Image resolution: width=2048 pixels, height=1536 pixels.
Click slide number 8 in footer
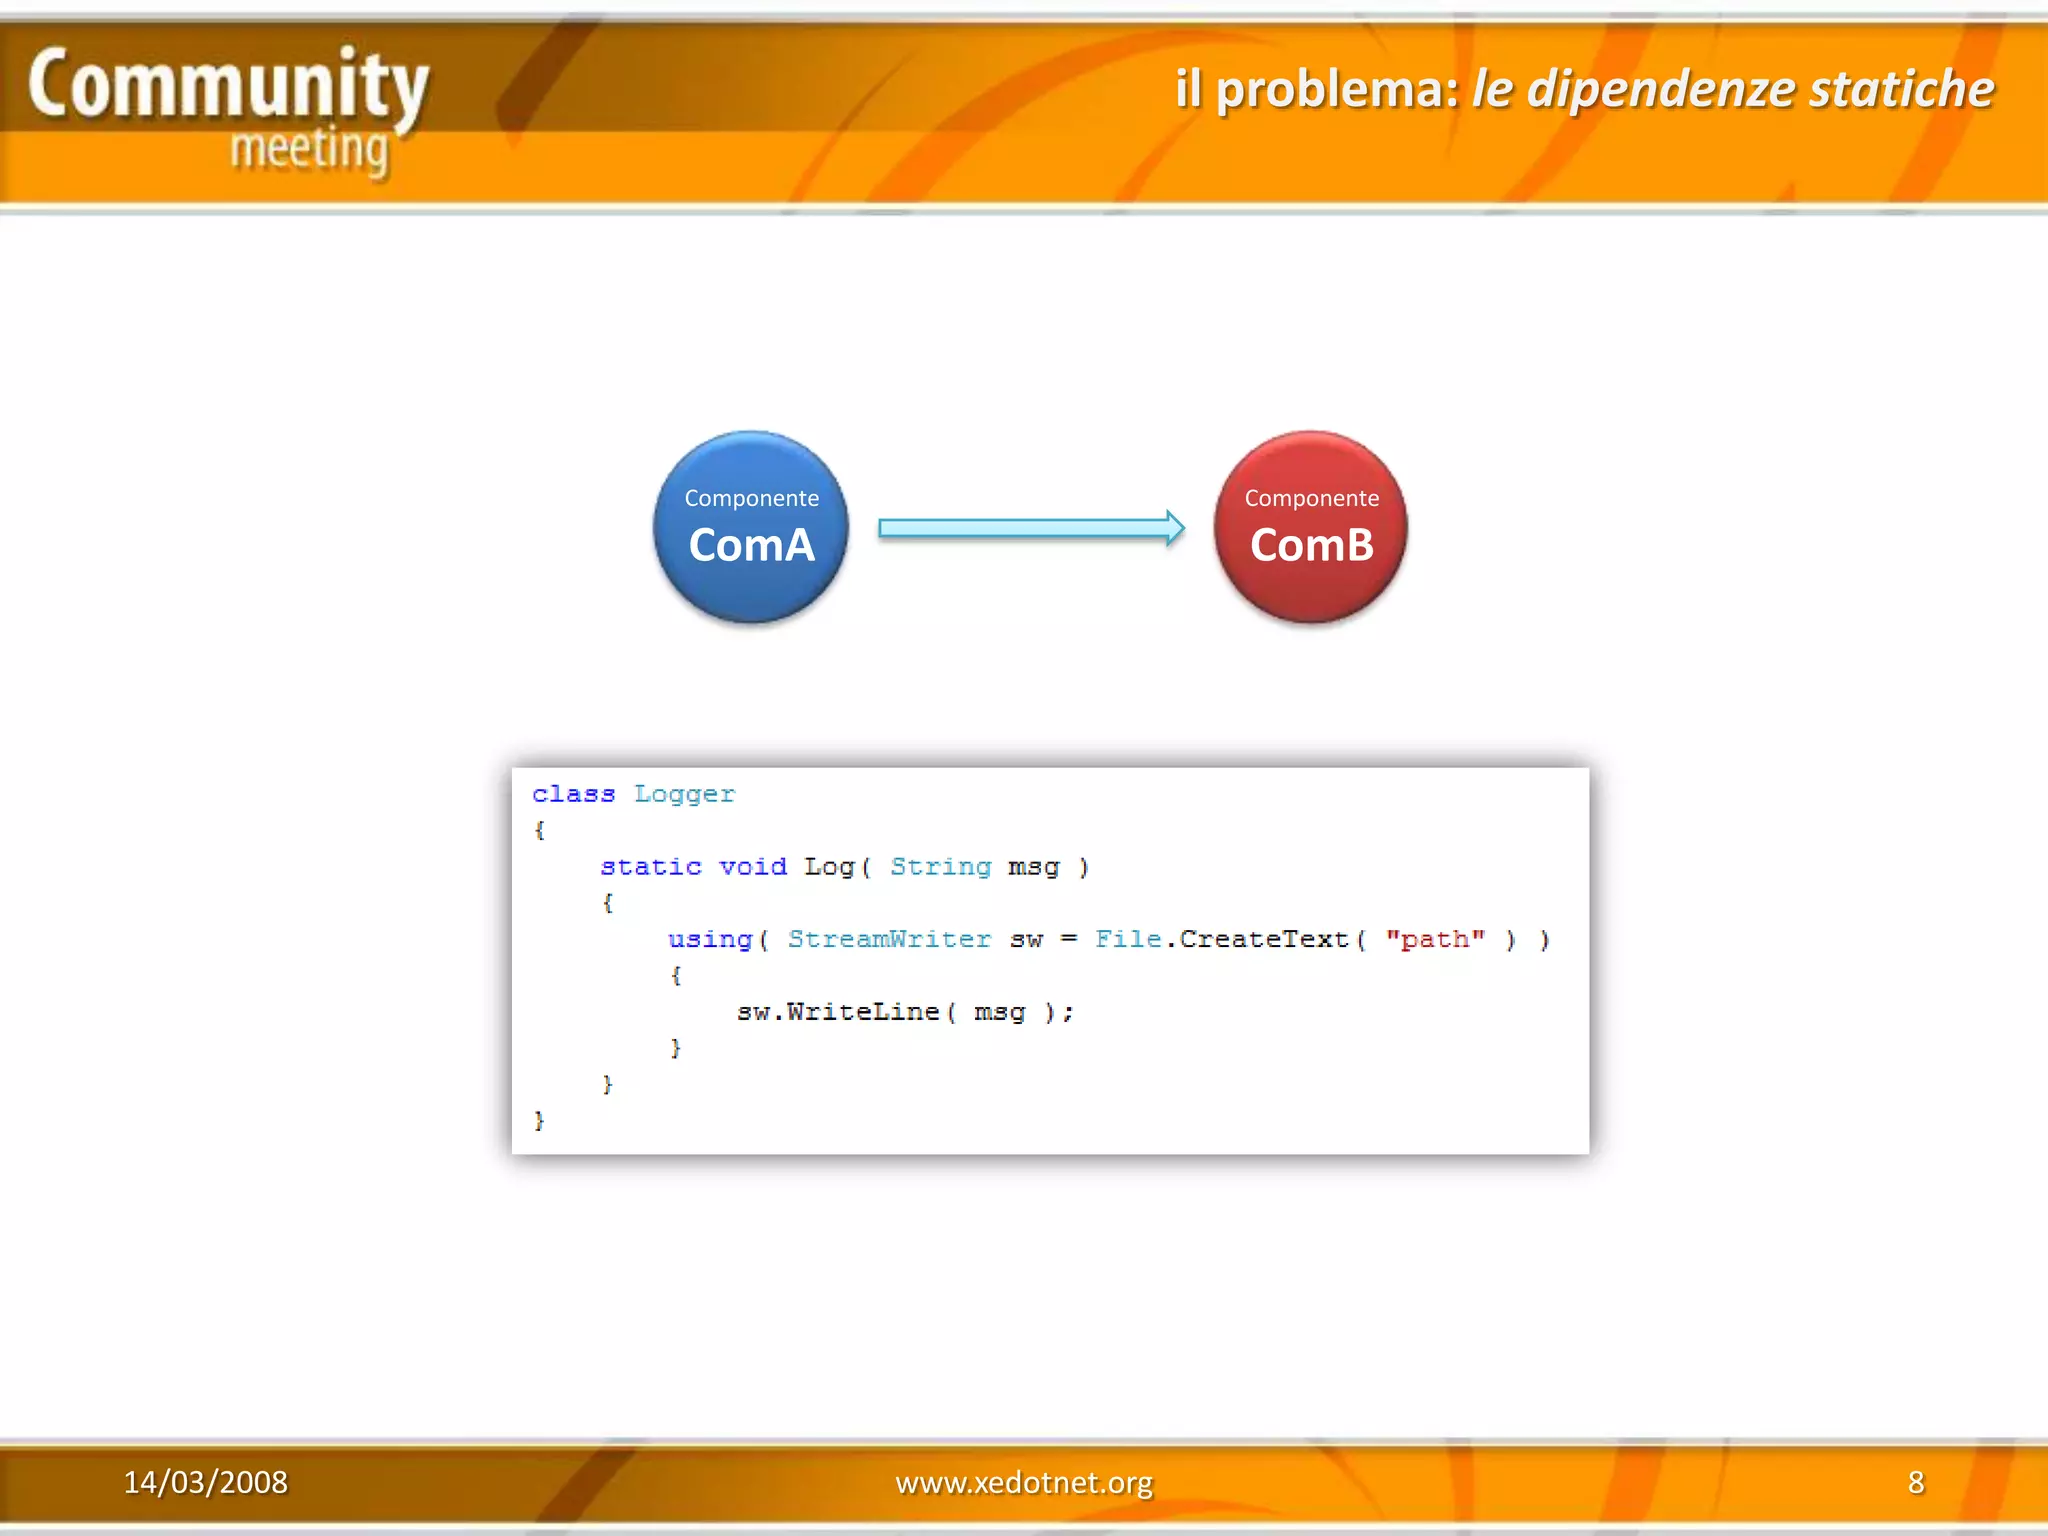(x=1915, y=1482)
